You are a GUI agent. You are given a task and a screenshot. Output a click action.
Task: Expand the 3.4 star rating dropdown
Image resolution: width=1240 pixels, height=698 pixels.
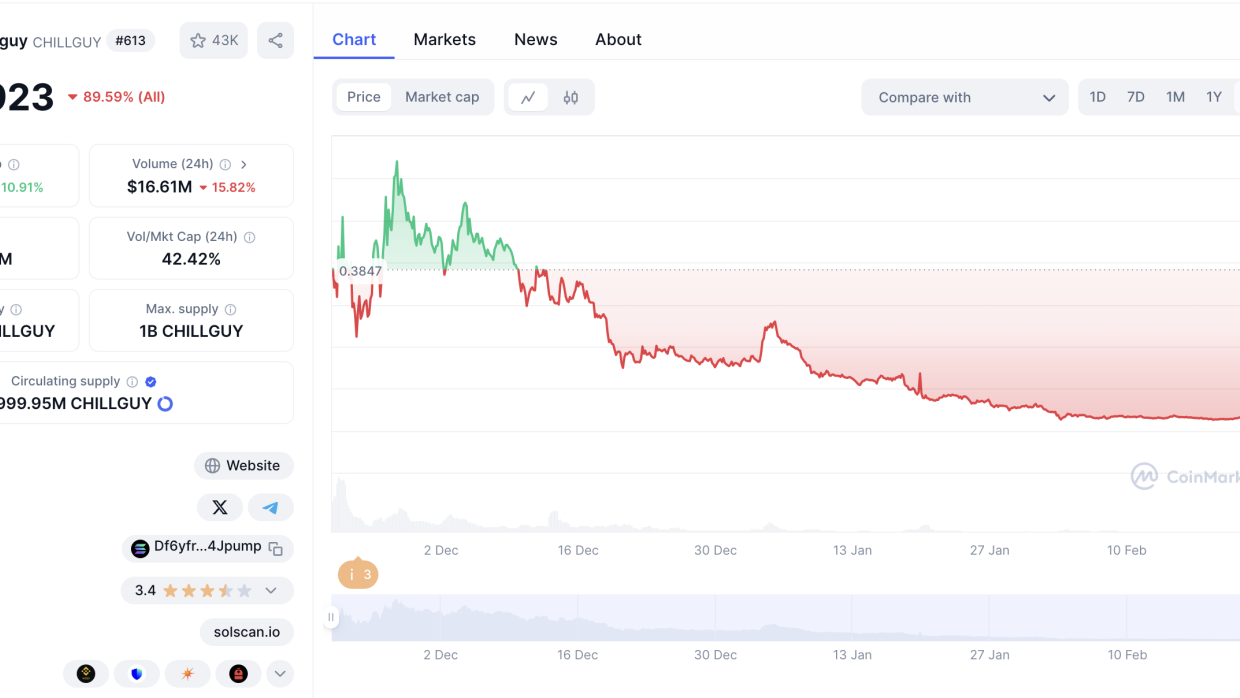point(271,591)
